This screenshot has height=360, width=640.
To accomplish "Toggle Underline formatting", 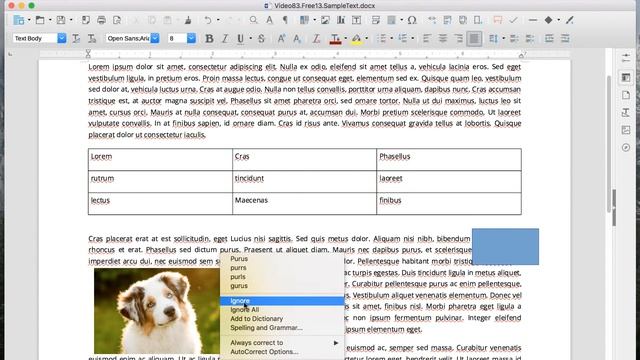I will pyautogui.click(x=240, y=38).
